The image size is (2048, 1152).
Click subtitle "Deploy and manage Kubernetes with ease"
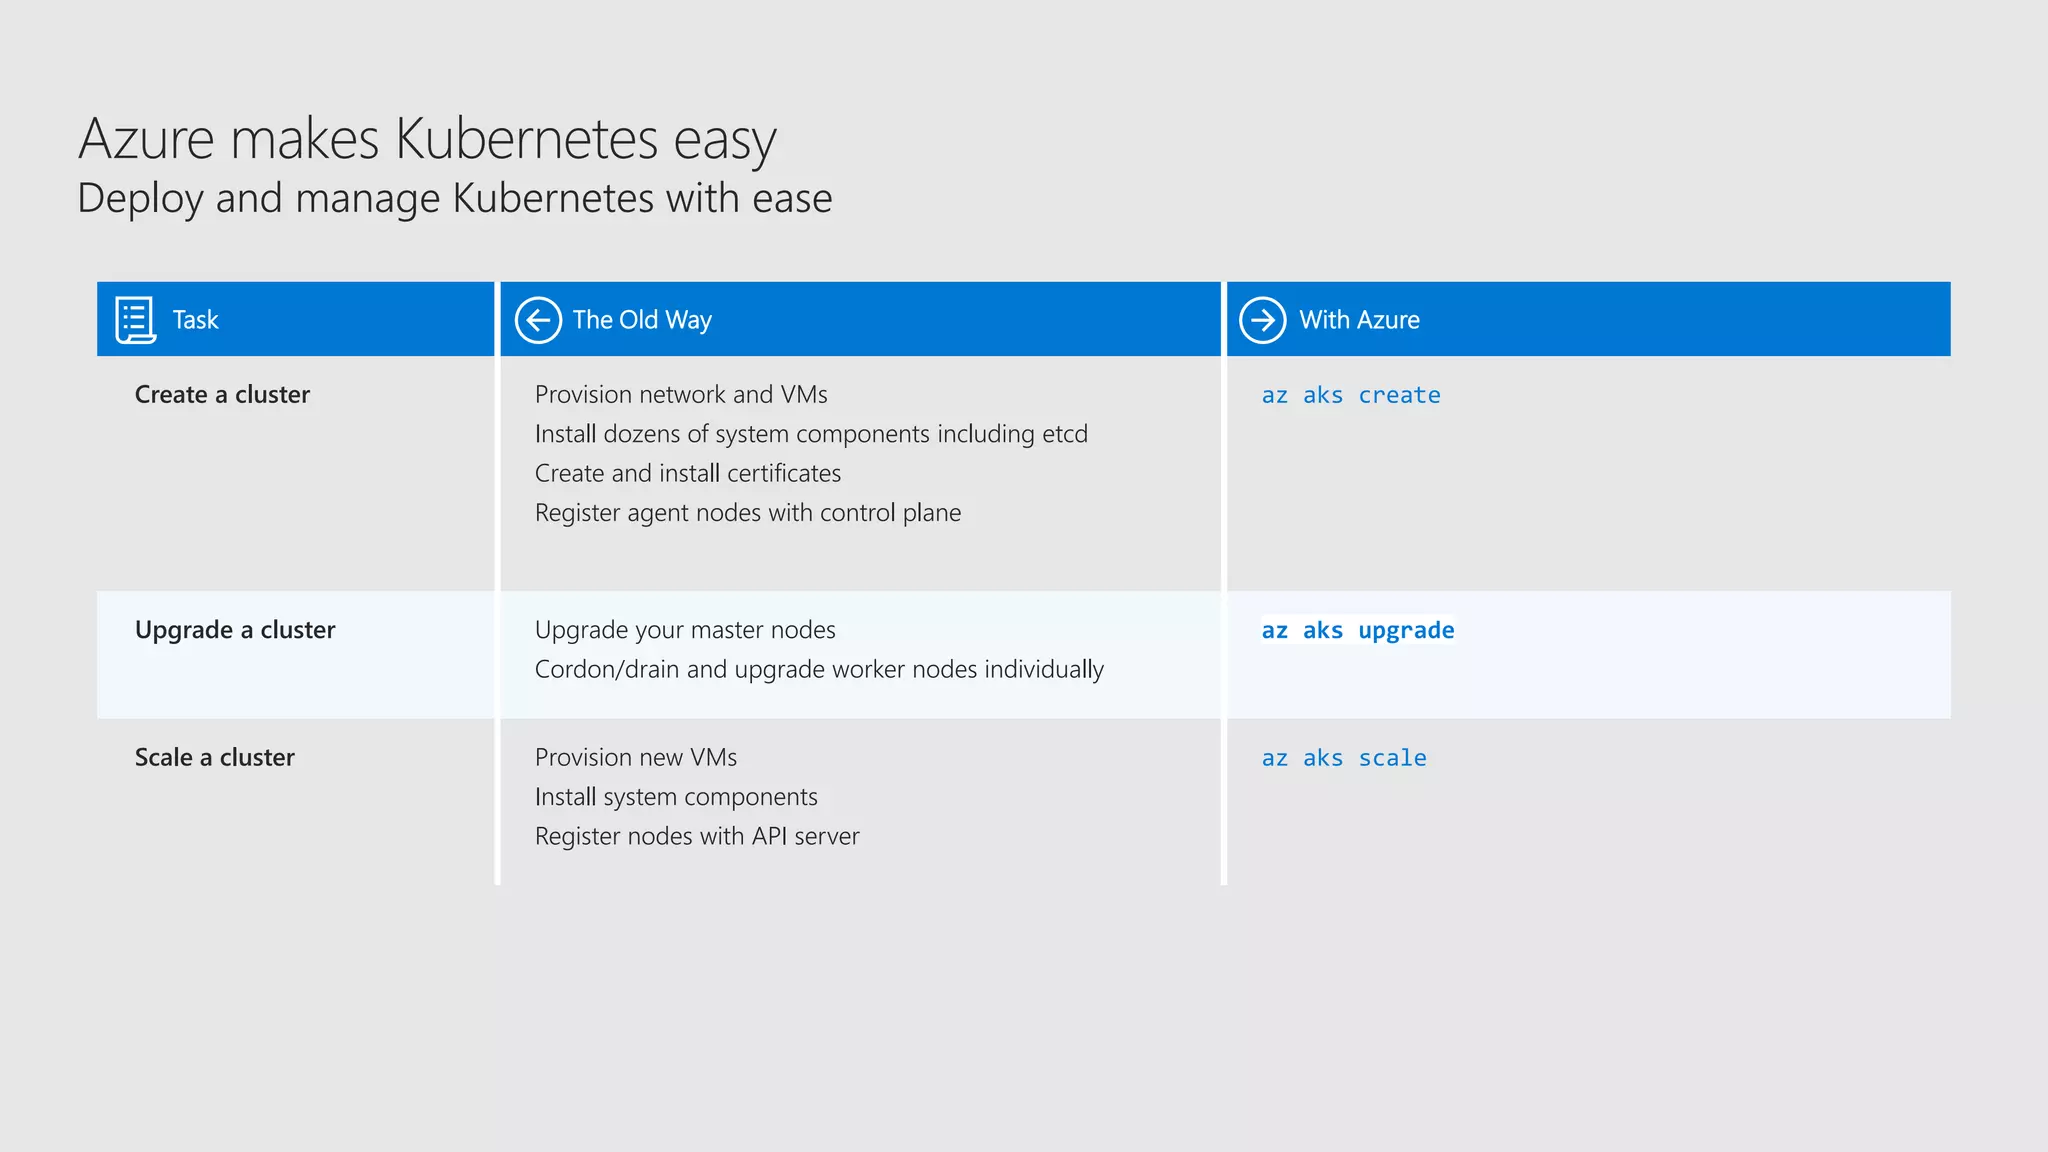[x=455, y=198]
